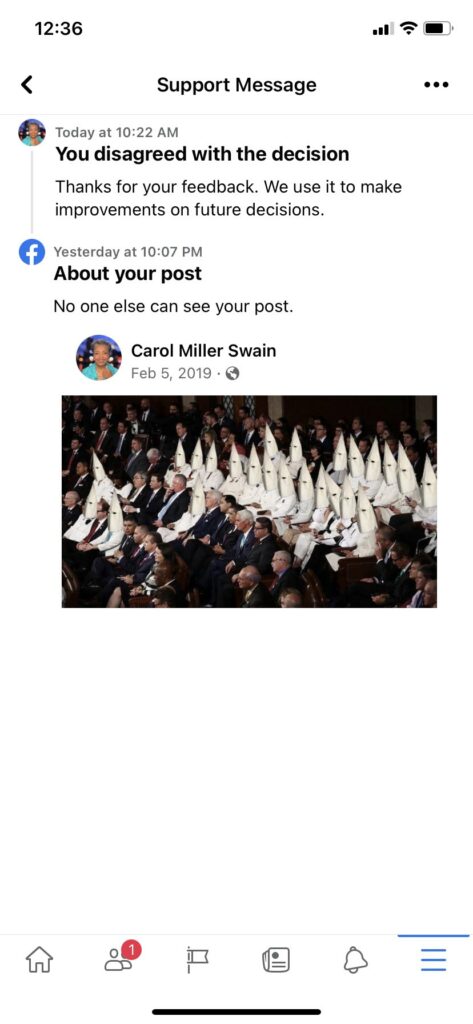Tap the battery status icon
The image size is (473, 1024).
click(x=438, y=29)
